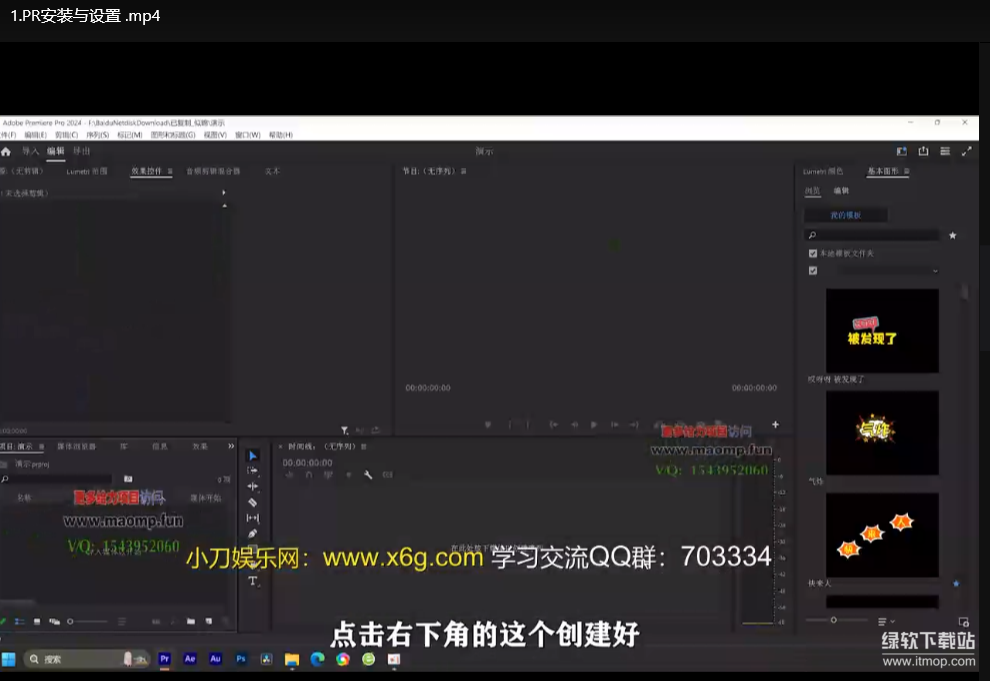Image resolution: width=990 pixels, height=681 pixels.
Task: Click the Quick Export share icon
Action: (924, 151)
